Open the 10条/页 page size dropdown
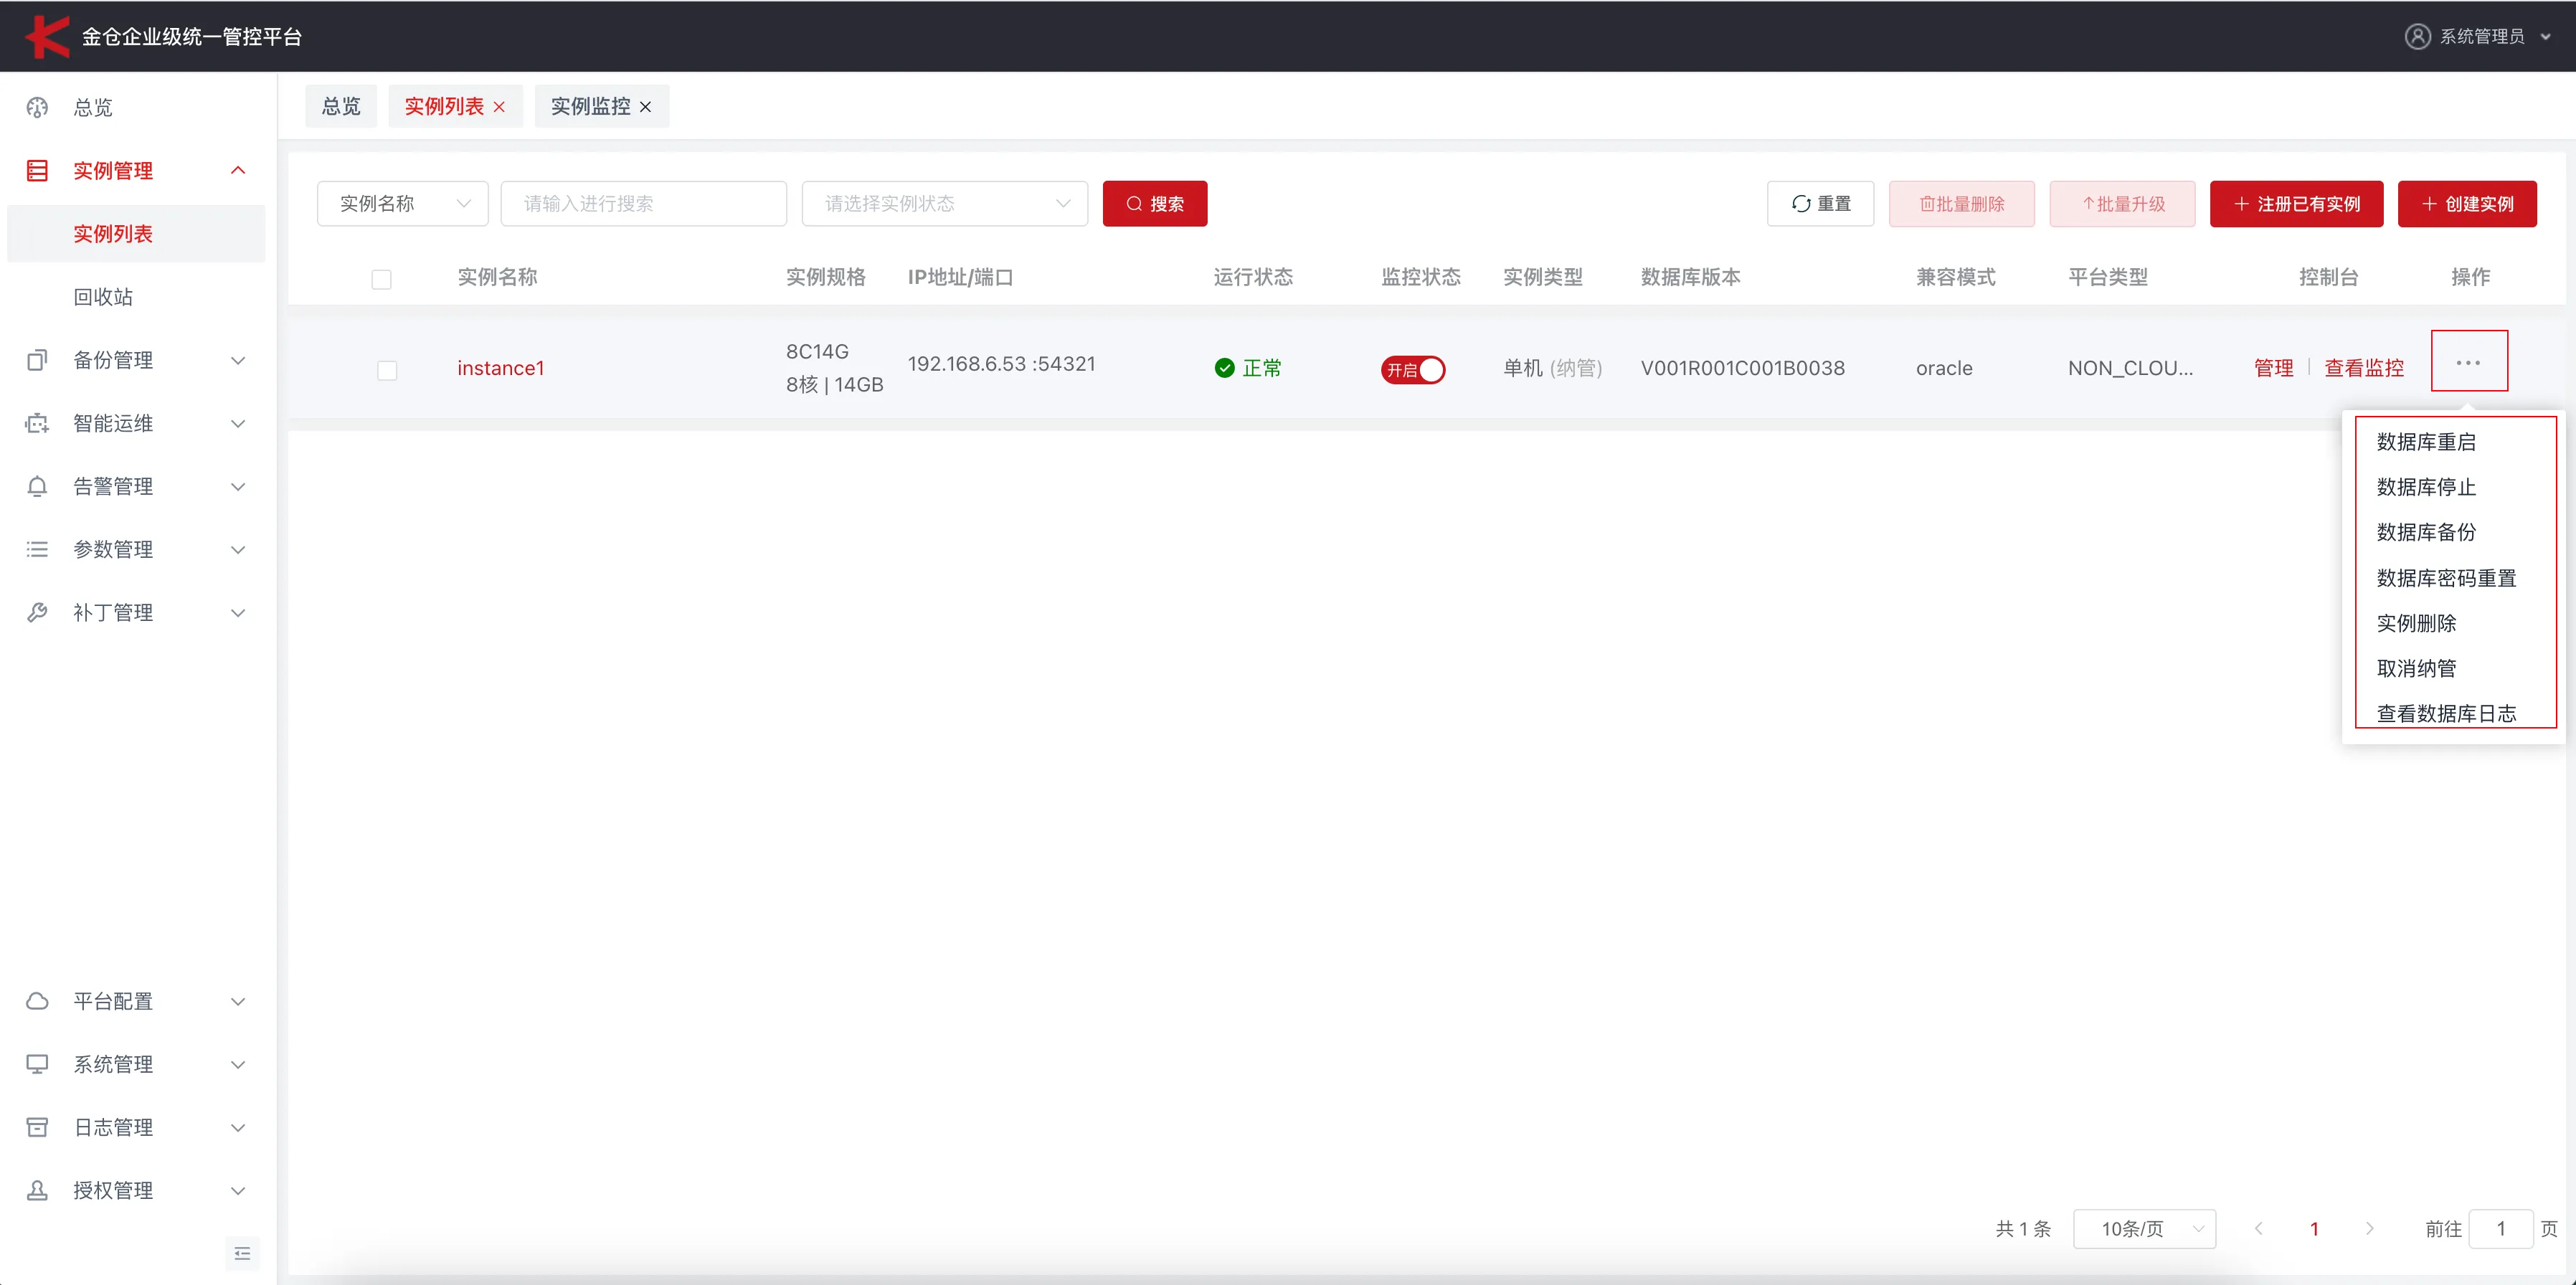Viewport: 2576px width, 1285px height. point(2144,1229)
